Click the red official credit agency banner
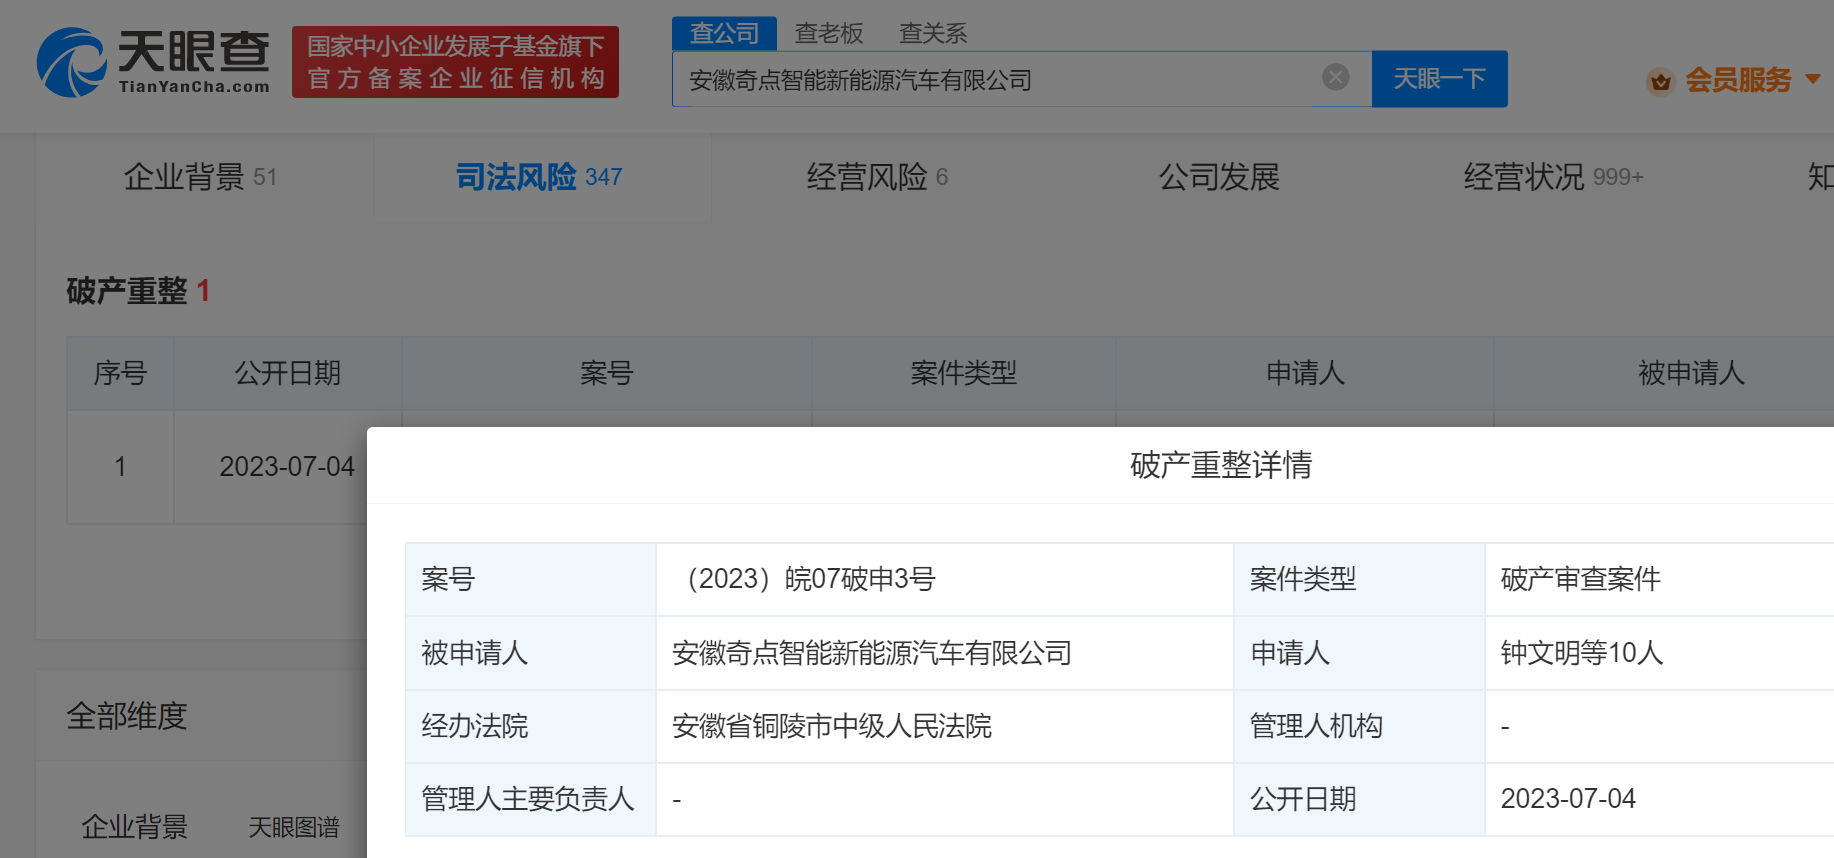This screenshot has width=1834, height=858. point(455,62)
